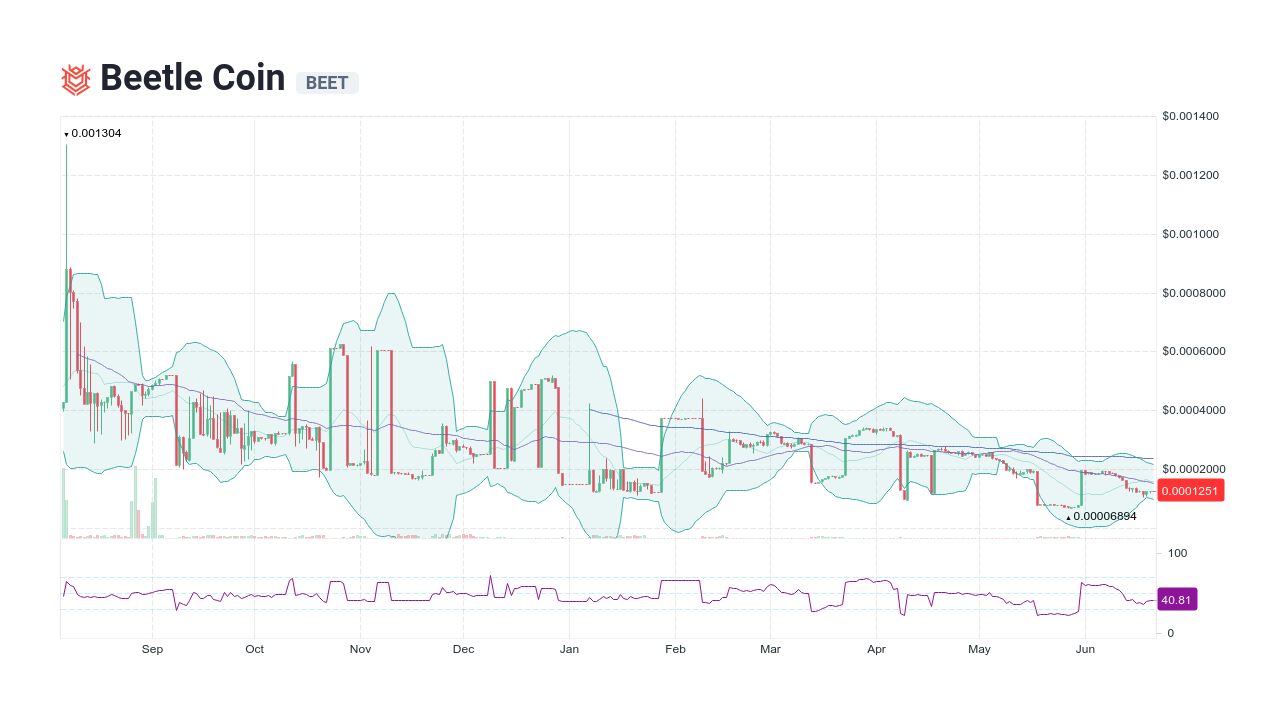Expand the Apr axis label
This screenshot has height=720, width=1280.
click(877, 649)
